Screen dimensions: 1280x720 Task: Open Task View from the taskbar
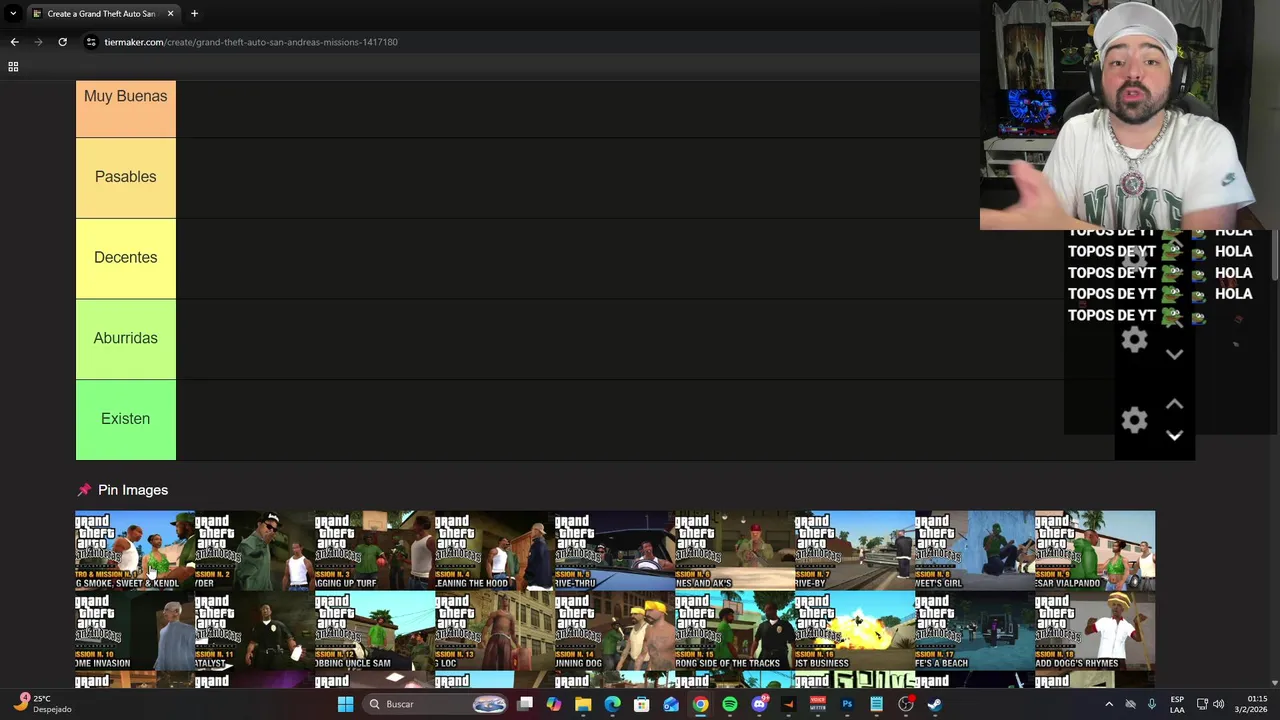click(x=525, y=704)
